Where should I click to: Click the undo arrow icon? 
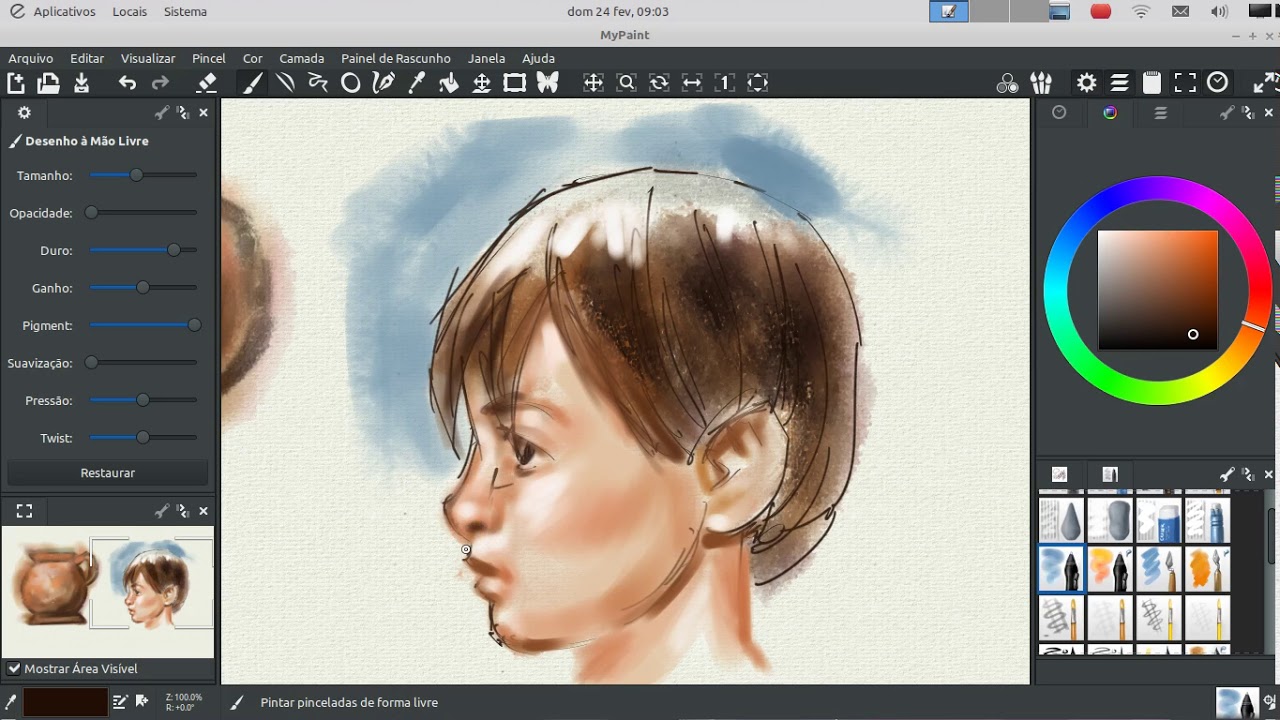127,83
